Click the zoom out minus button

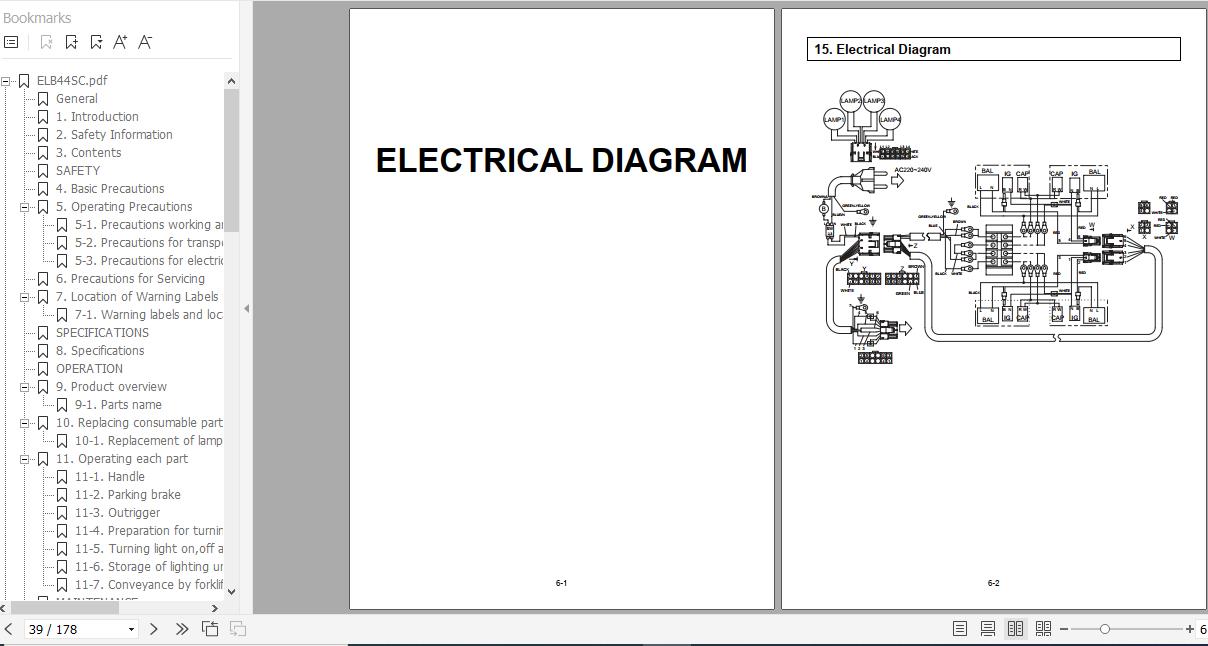[1064, 629]
